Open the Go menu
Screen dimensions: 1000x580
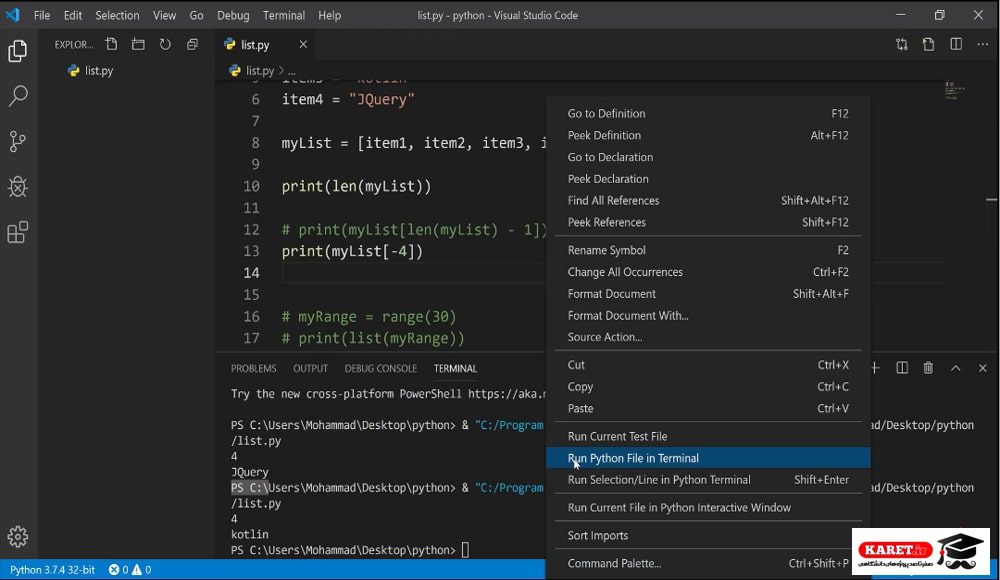pos(196,15)
